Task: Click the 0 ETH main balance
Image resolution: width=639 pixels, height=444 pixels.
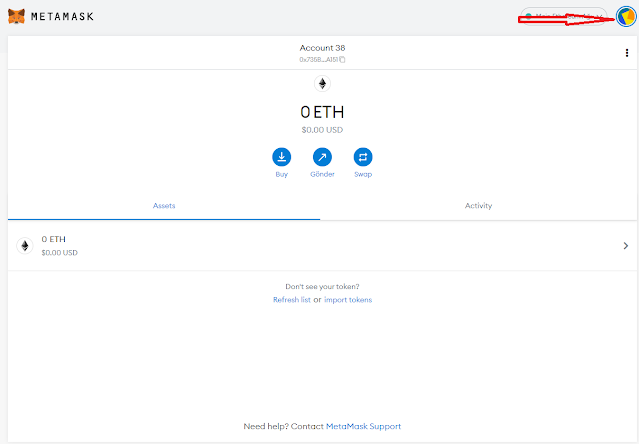Action: point(322,112)
